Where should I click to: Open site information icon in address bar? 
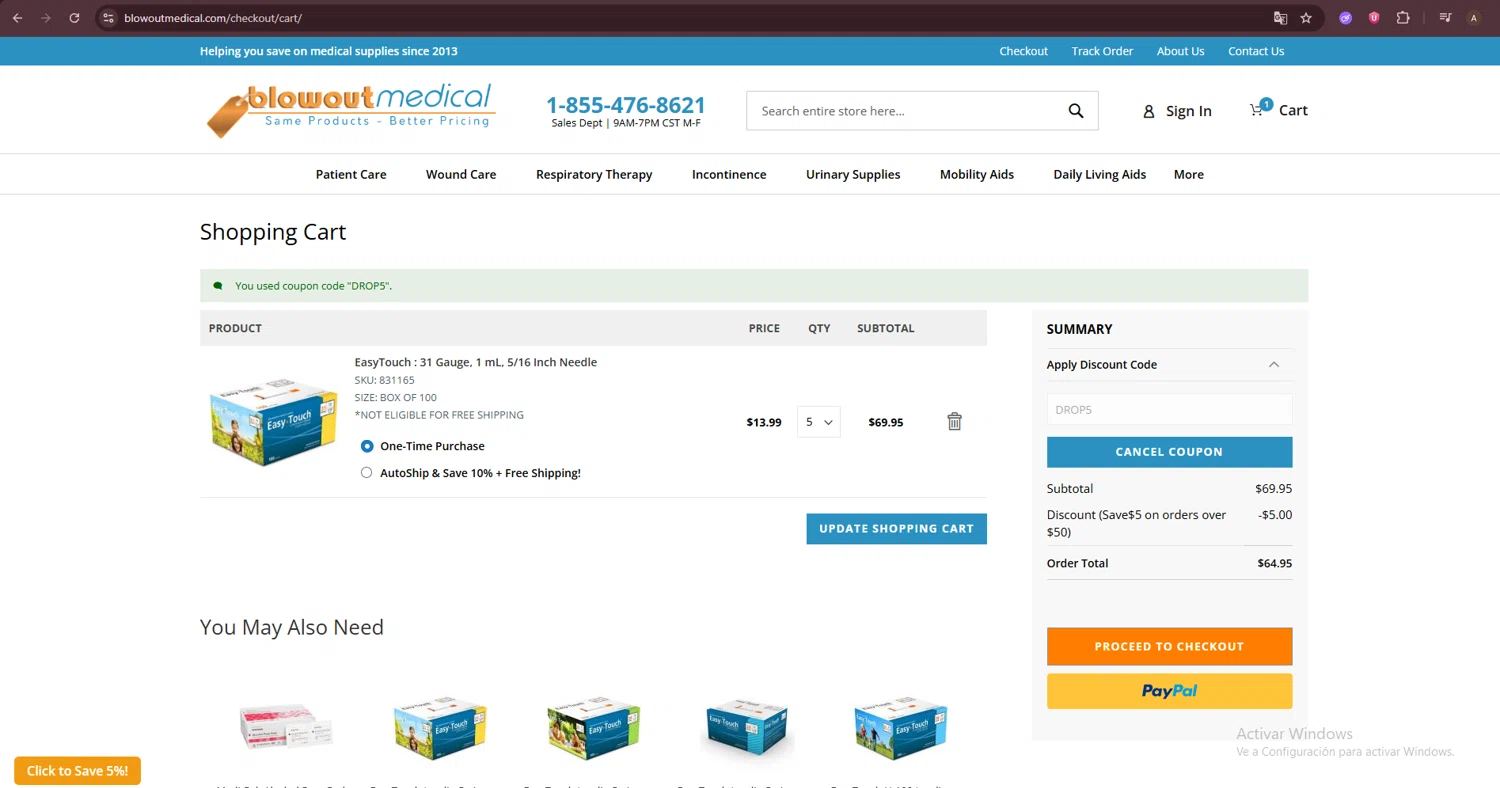109,18
